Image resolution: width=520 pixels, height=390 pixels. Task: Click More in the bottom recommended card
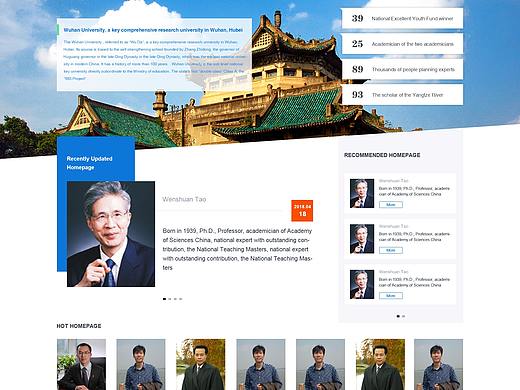(x=391, y=296)
